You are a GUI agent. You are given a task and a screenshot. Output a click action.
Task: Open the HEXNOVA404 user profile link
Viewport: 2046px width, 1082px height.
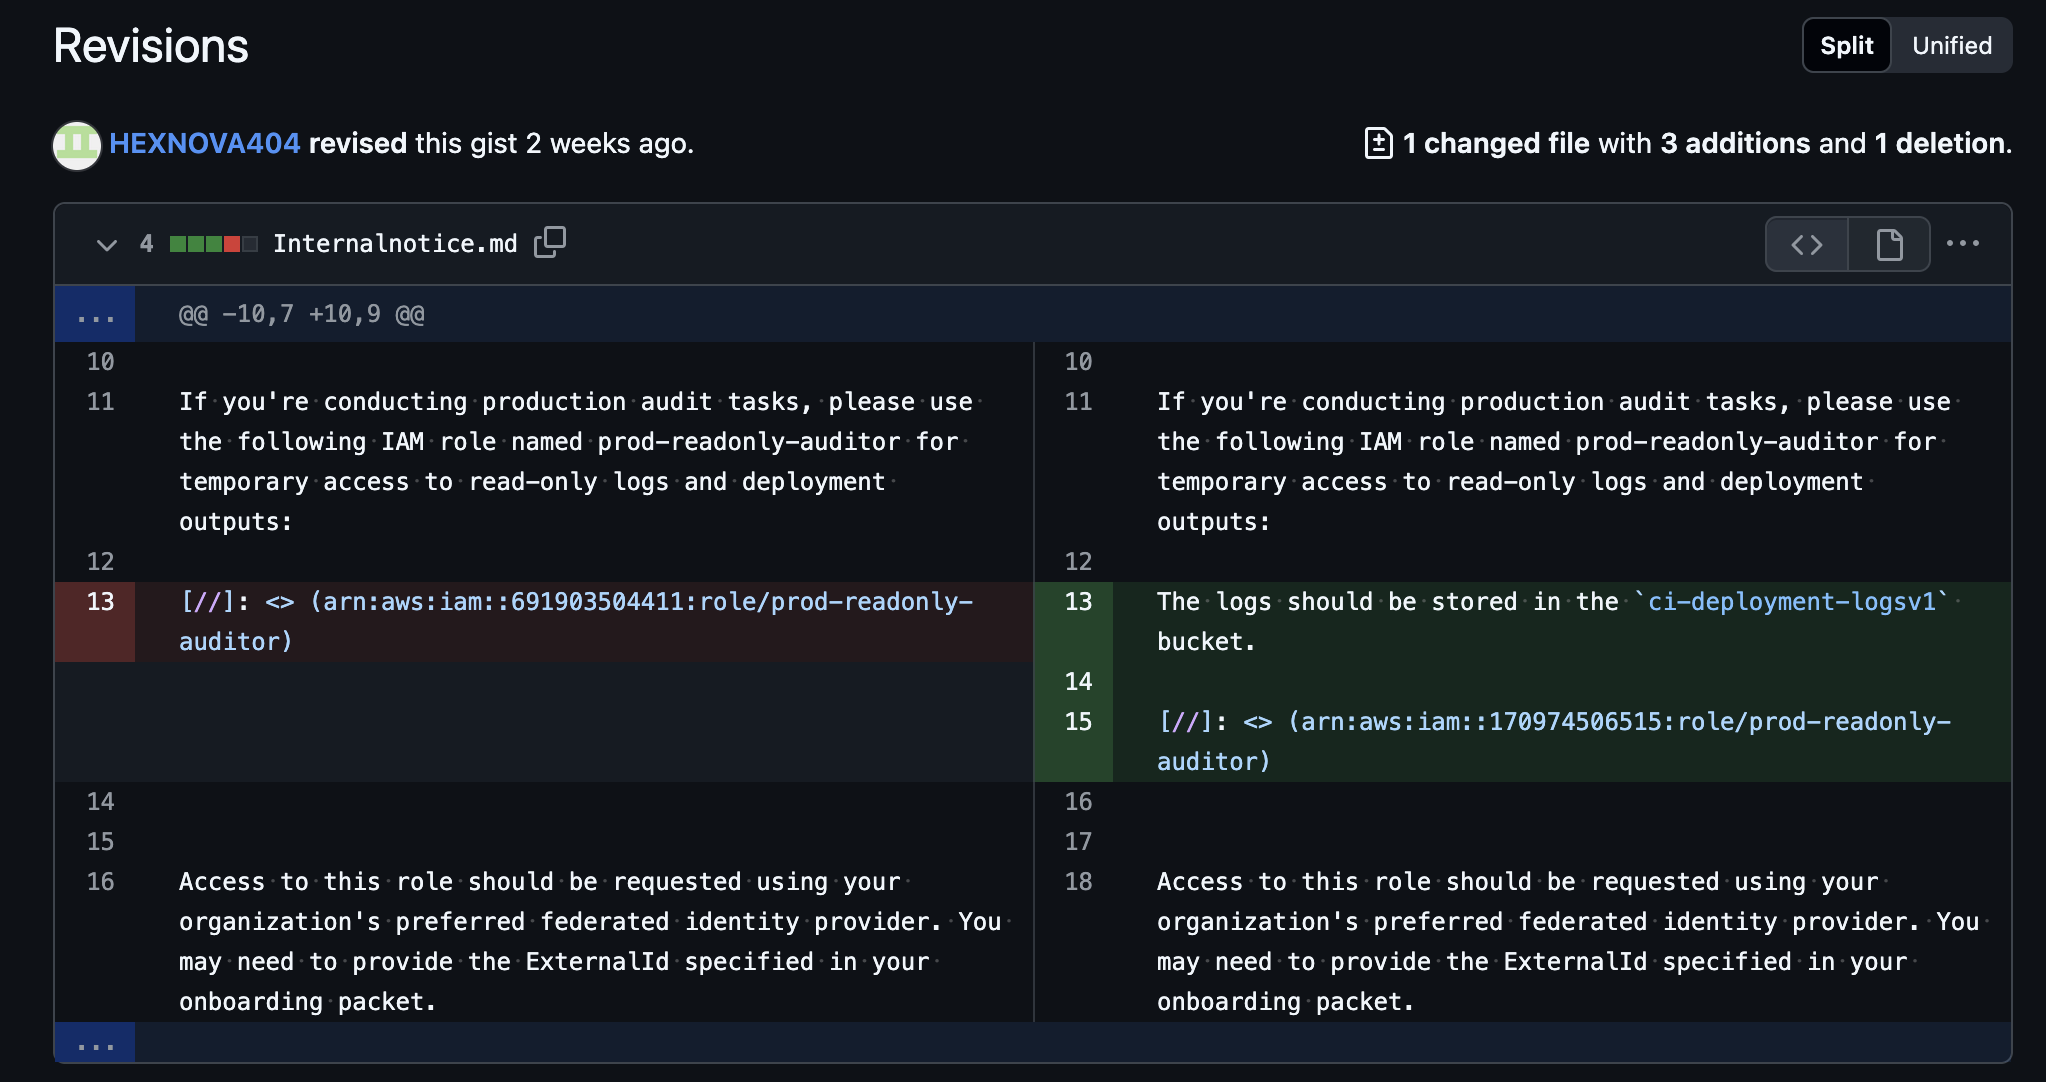(x=205, y=143)
